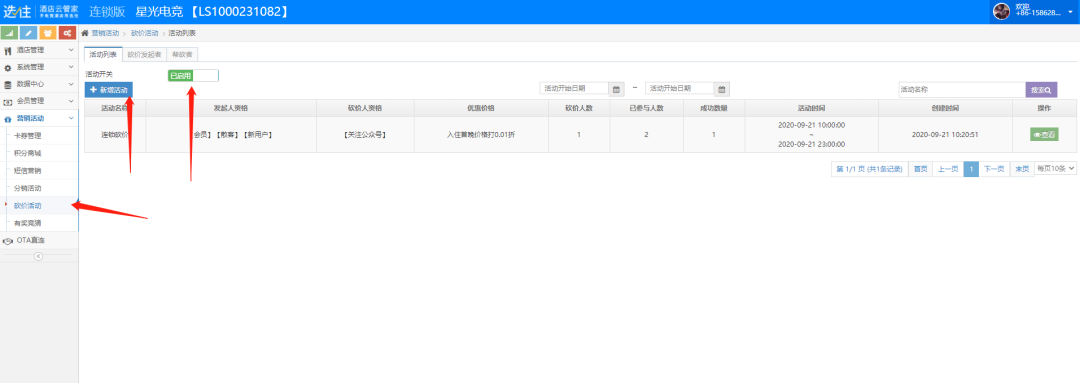Toggle the 已启用 activity switch
Viewport: 1080px width, 383px height.
(193, 75)
